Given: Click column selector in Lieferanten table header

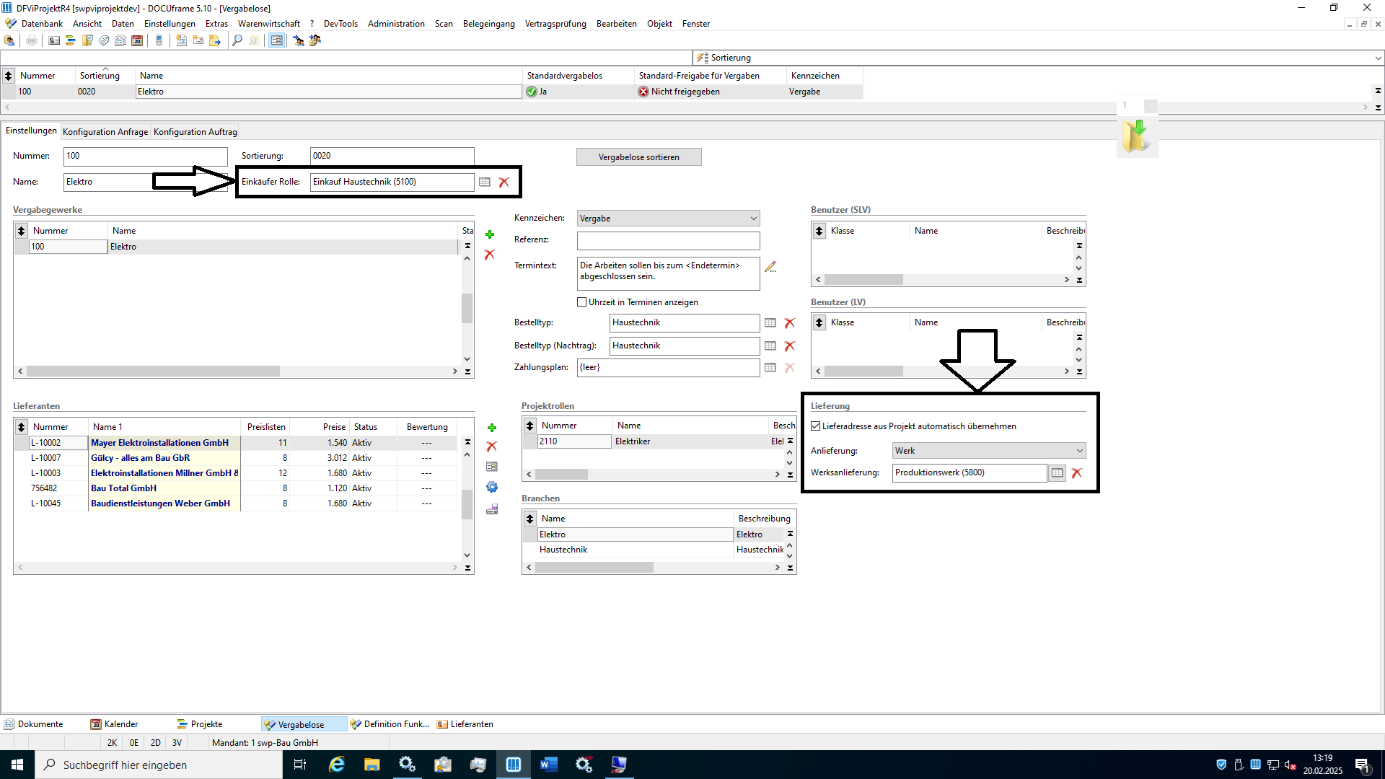Looking at the screenshot, I should pos(21,427).
